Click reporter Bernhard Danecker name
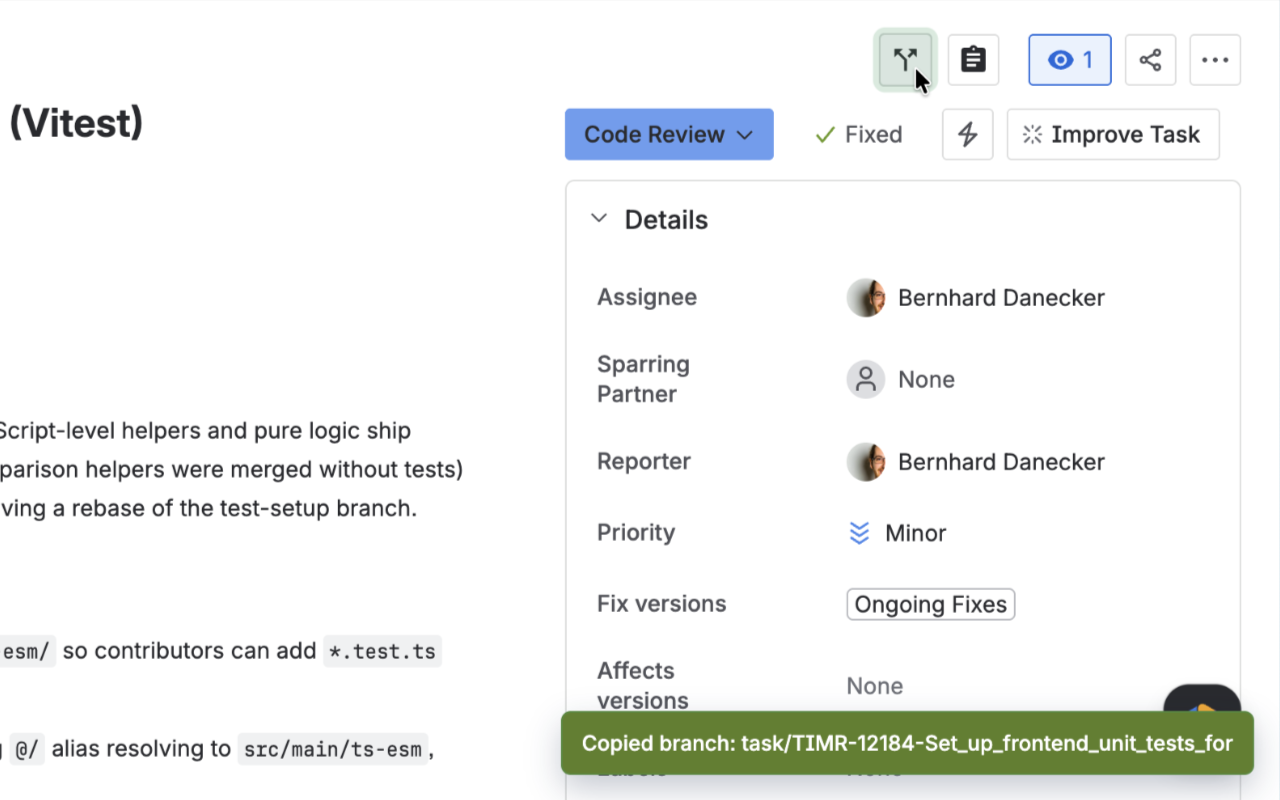1280x800 pixels. [x=1001, y=462]
